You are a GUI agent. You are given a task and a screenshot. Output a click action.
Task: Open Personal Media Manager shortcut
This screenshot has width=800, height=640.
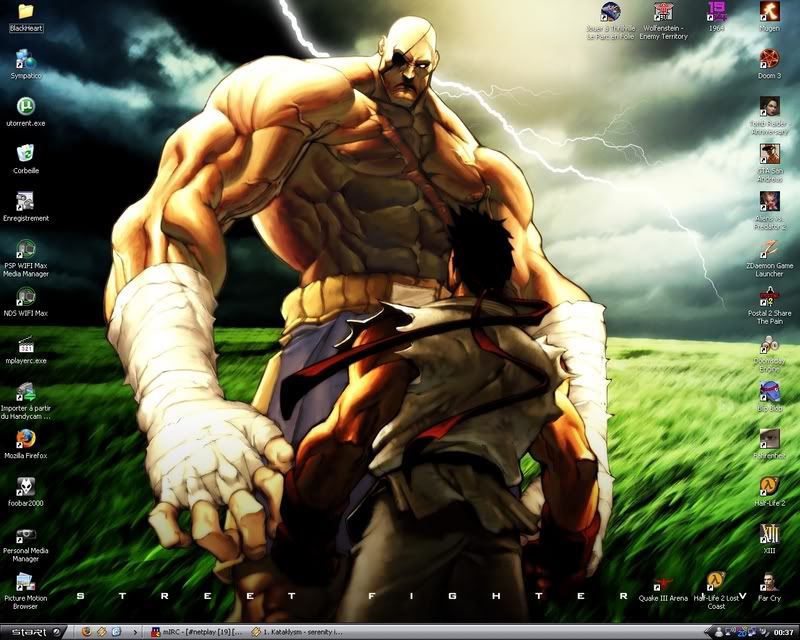[26, 544]
